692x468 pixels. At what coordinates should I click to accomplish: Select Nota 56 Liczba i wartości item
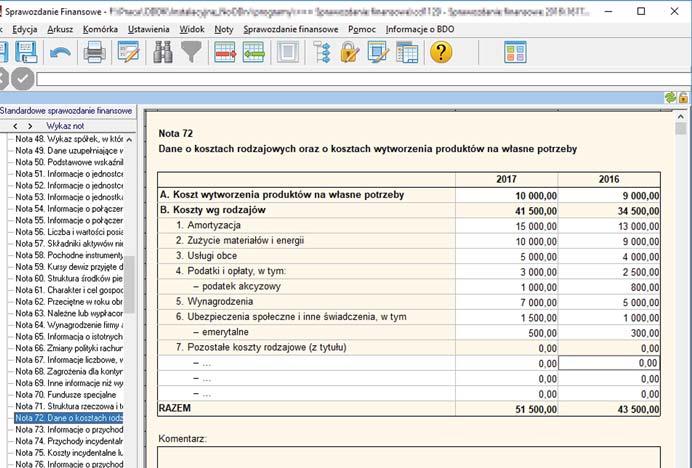pyautogui.click(x=69, y=232)
